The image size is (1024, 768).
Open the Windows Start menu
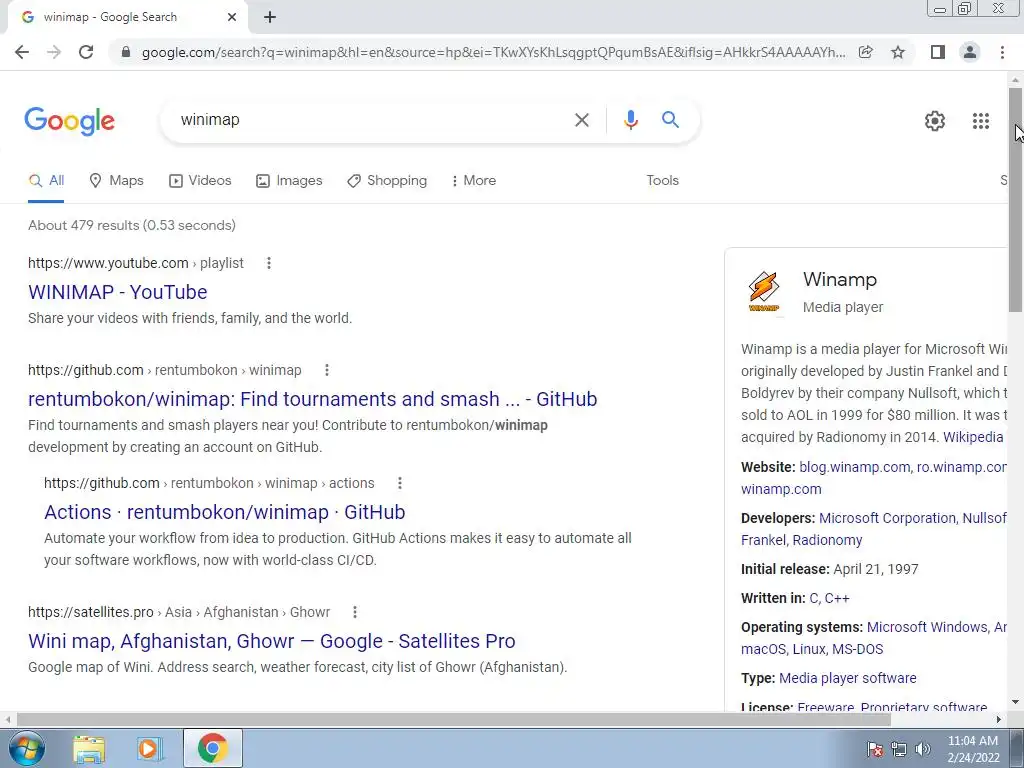pos(26,748)
